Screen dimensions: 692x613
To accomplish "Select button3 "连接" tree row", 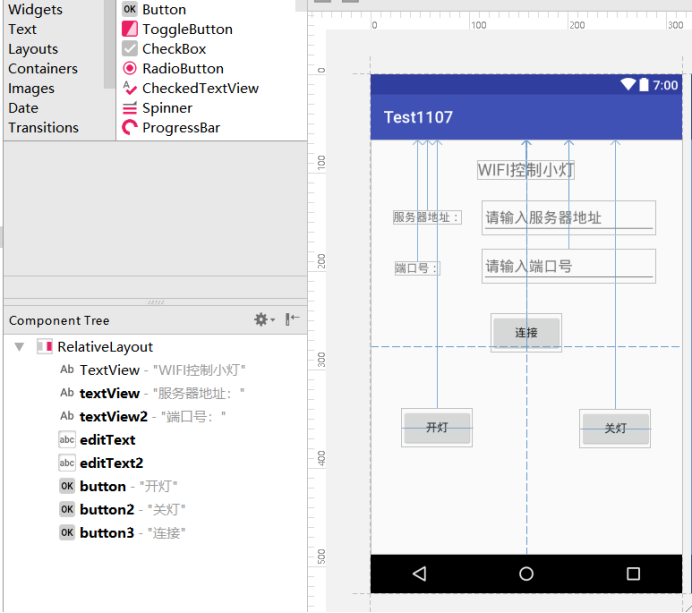I will click(155, 533).
